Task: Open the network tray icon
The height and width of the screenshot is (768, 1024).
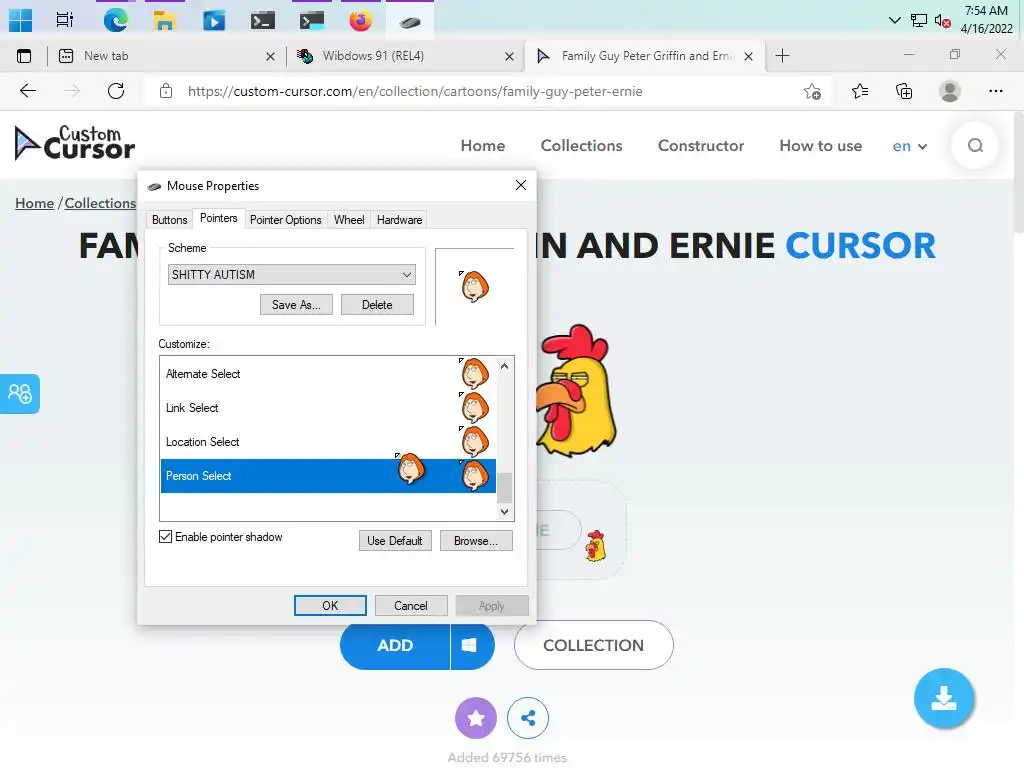Action: coord(918,20)
